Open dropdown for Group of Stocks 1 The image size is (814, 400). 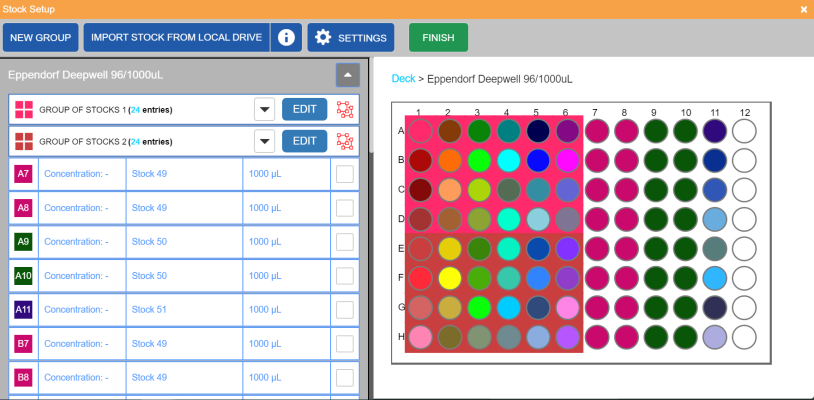click(x=265, y=109)
